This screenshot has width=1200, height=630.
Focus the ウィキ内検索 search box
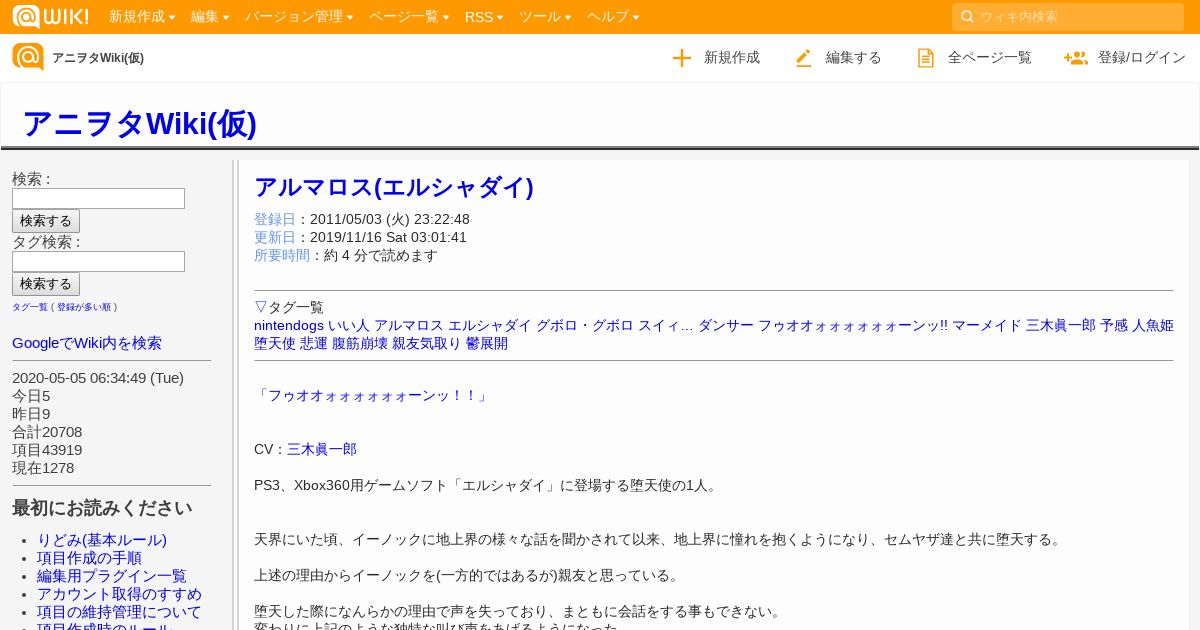[x=1068, y=17]
